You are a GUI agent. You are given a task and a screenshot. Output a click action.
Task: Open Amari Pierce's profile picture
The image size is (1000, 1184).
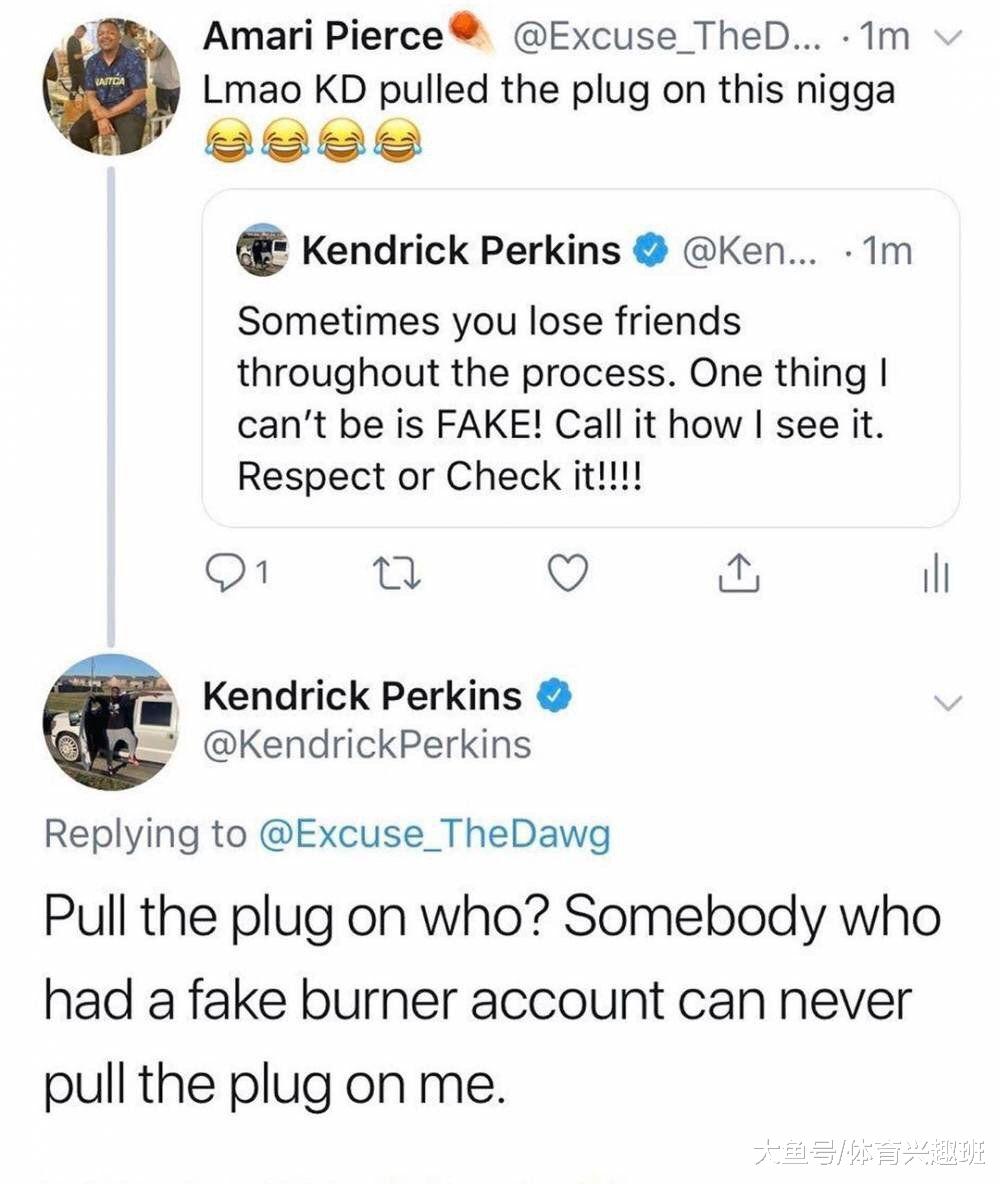tap(110, 85)
